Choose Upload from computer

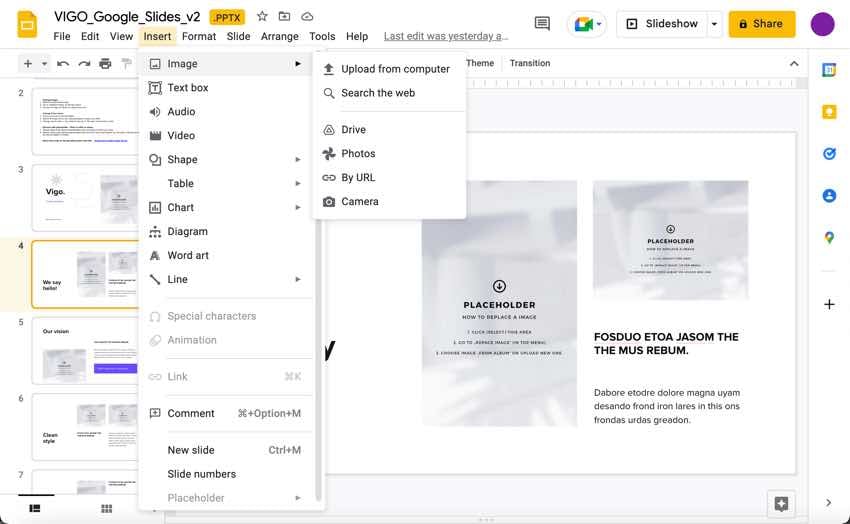[395, 69]
